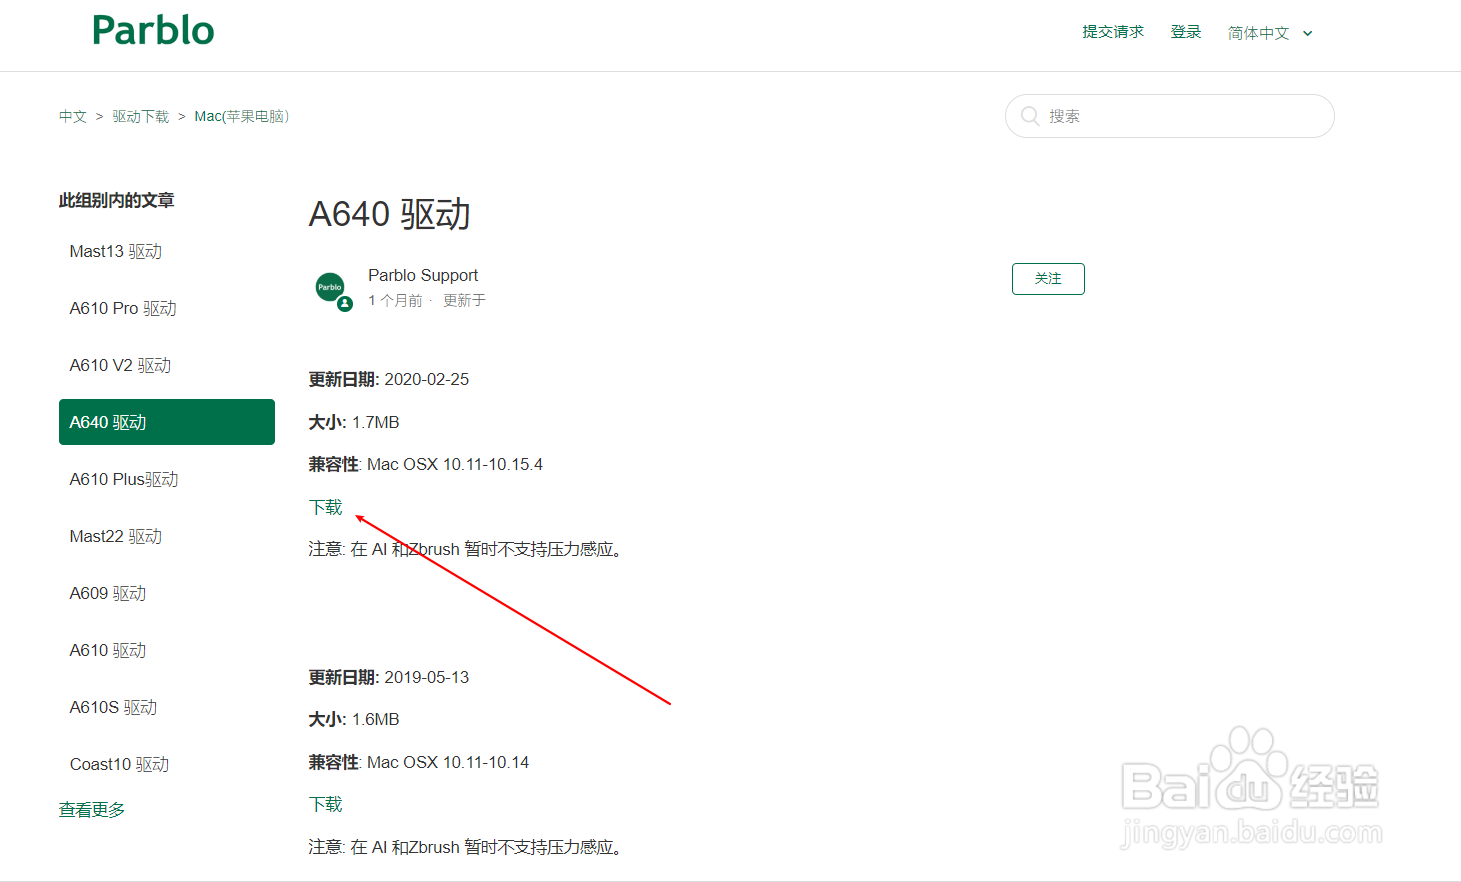Image resolution: width=1461 pixels, height=882 pixels.
Task: Open the Mast22 驱动 article
Action: [116, 536]
